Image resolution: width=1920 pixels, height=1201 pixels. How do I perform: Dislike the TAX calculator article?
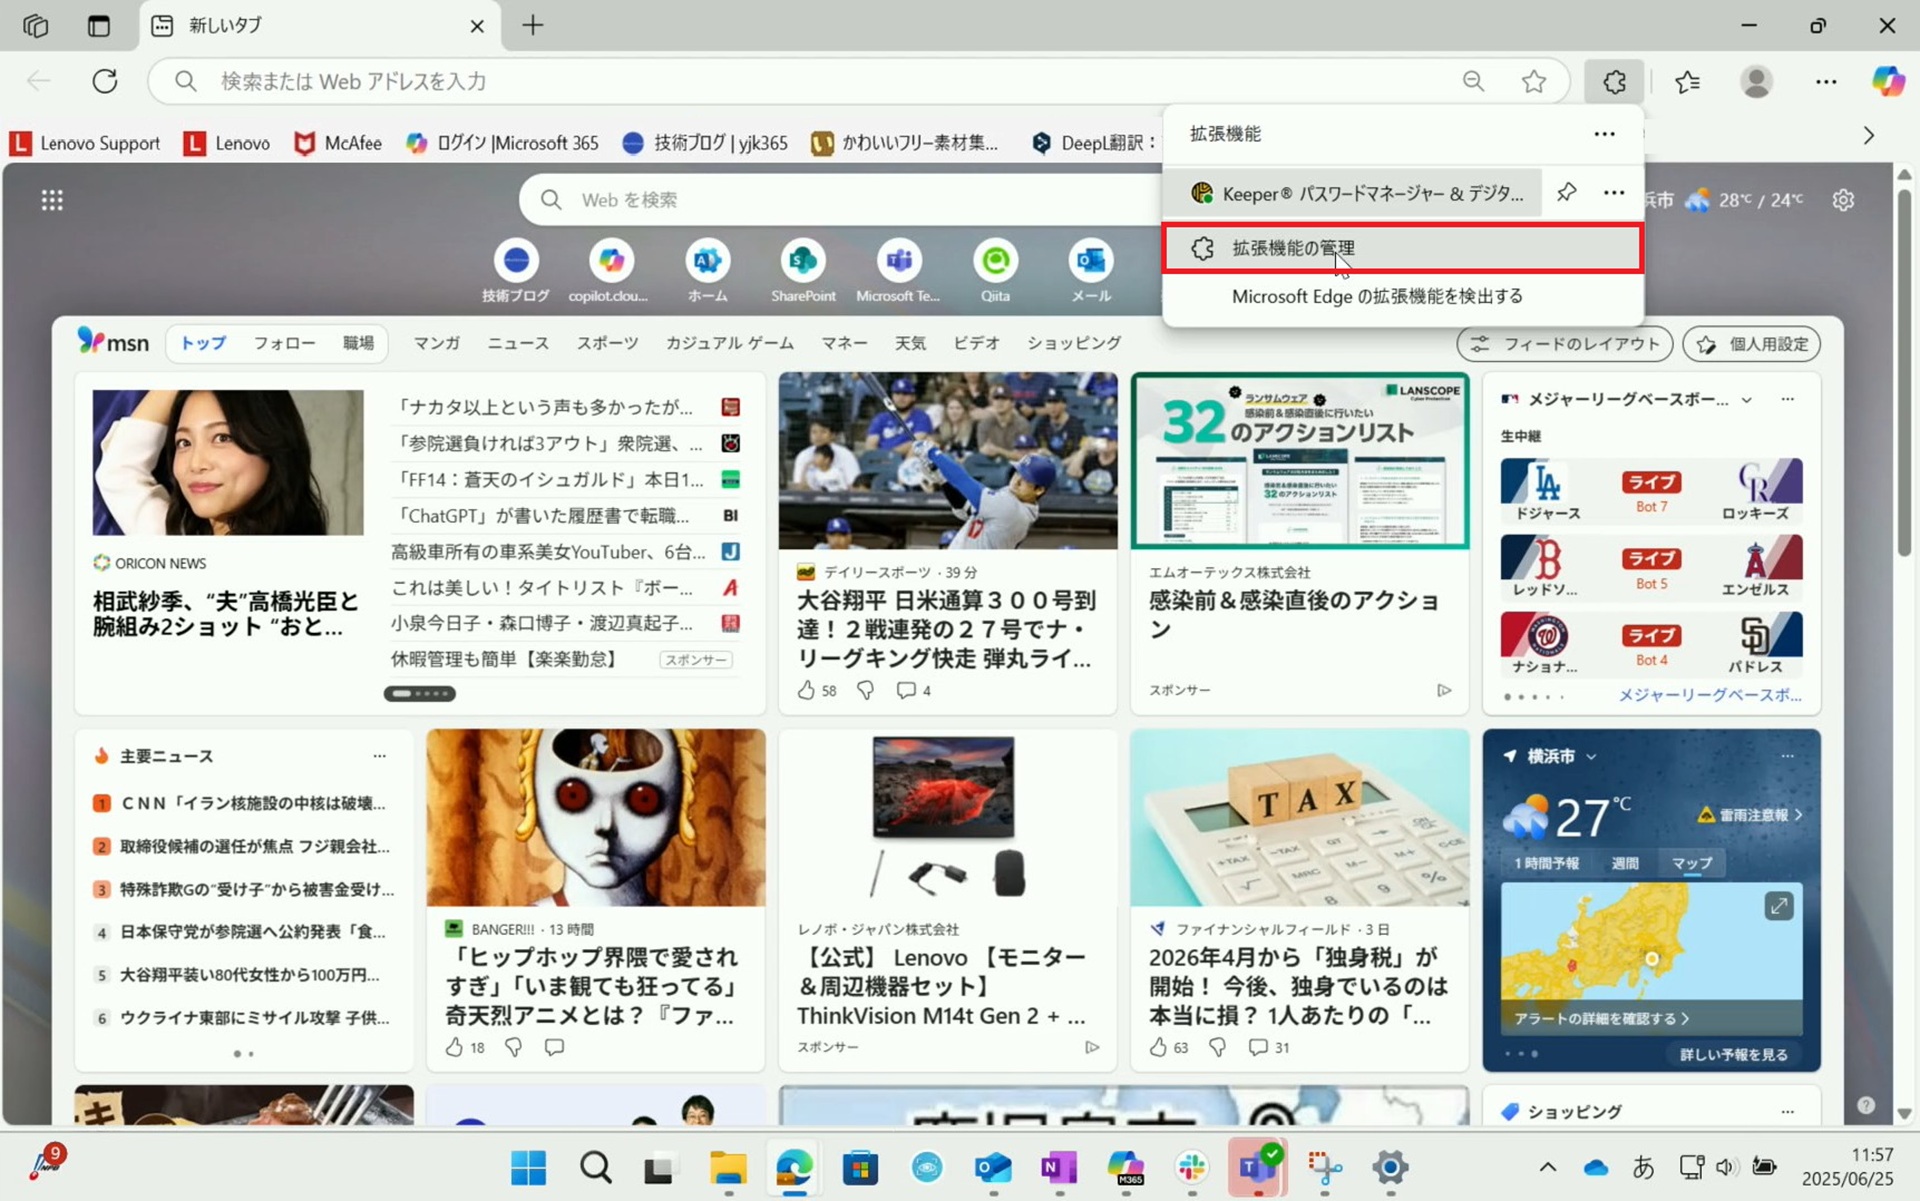coord(1217,1047)
